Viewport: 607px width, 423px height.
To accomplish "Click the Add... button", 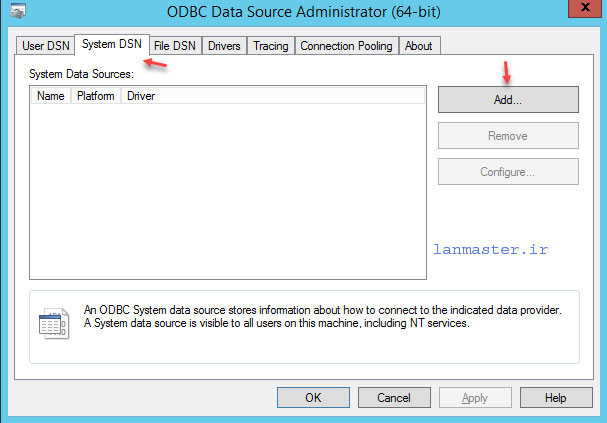I will click(x=508, y=99).
